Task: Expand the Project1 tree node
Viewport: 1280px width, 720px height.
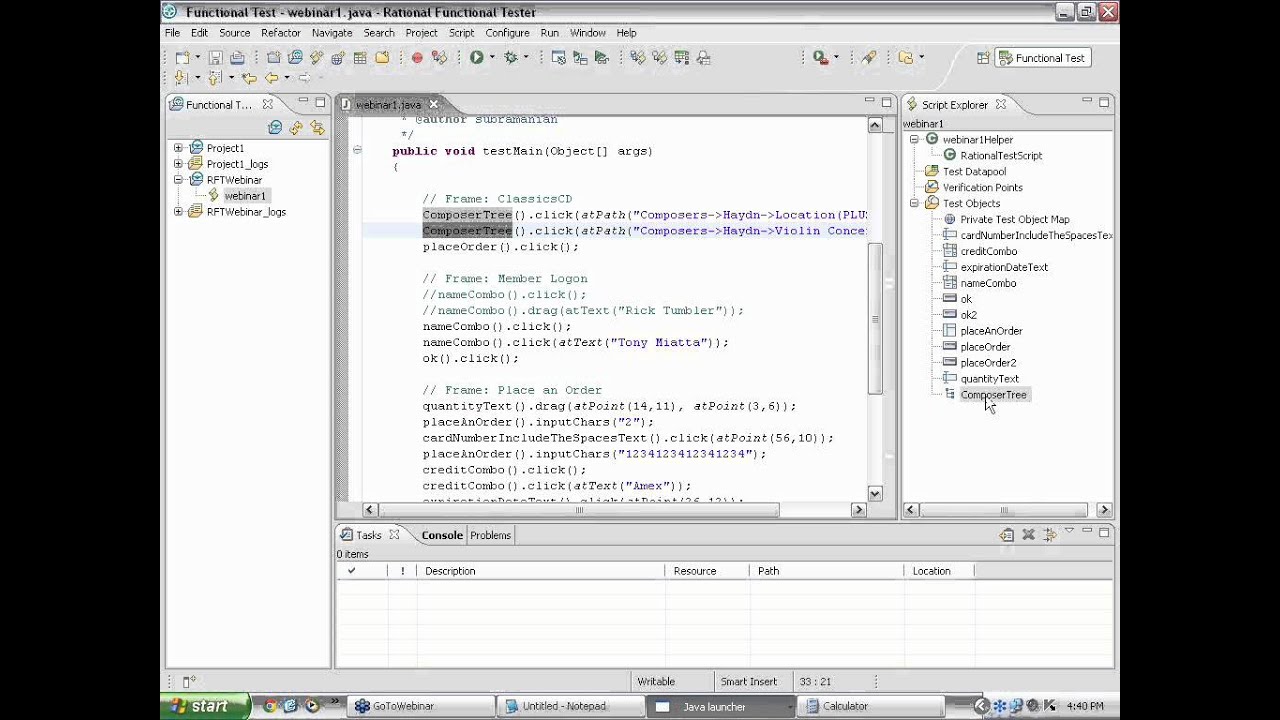Action: tap(178, 148)
